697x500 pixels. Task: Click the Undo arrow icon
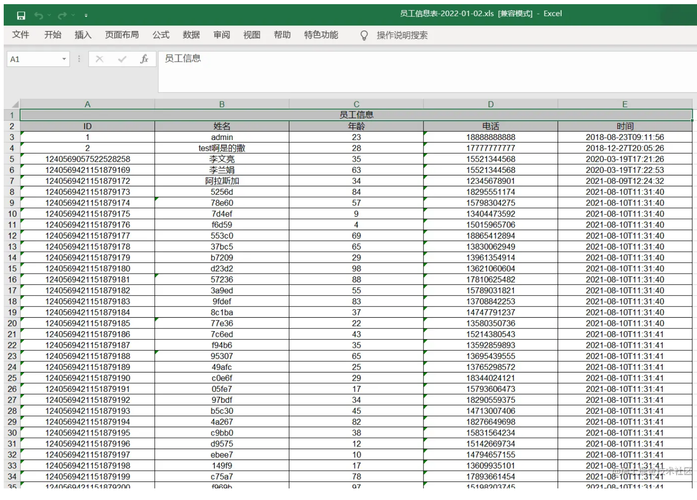point(39,16)
